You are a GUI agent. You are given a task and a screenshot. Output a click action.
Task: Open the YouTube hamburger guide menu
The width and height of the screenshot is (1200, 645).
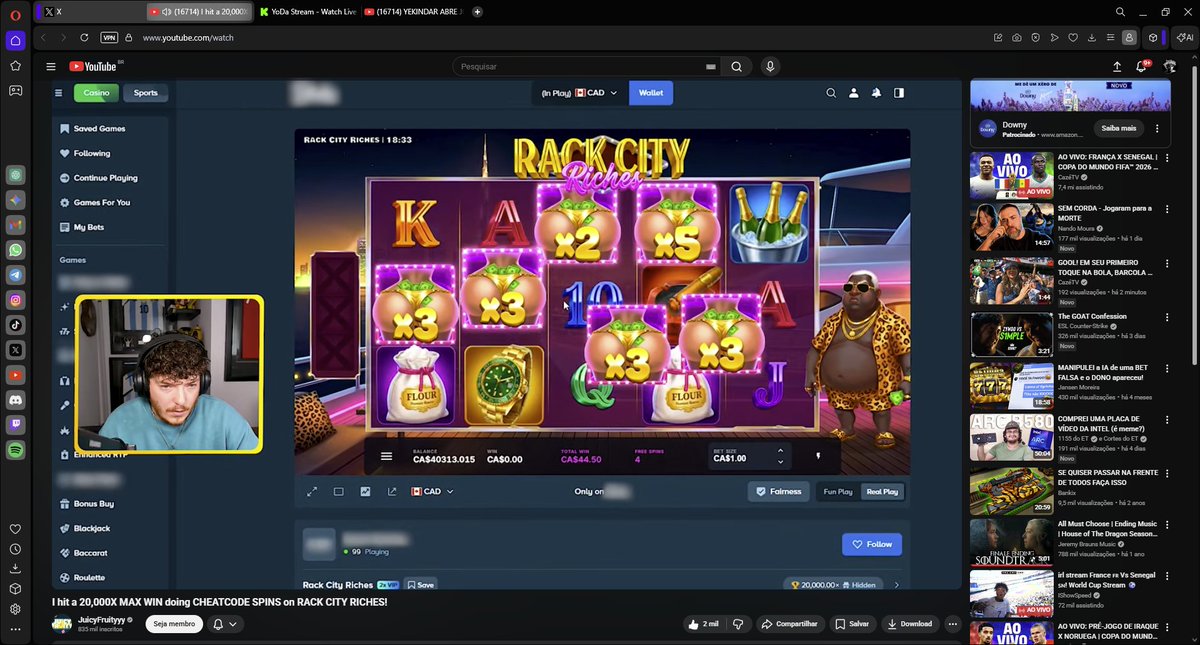(x=51, y=66)
